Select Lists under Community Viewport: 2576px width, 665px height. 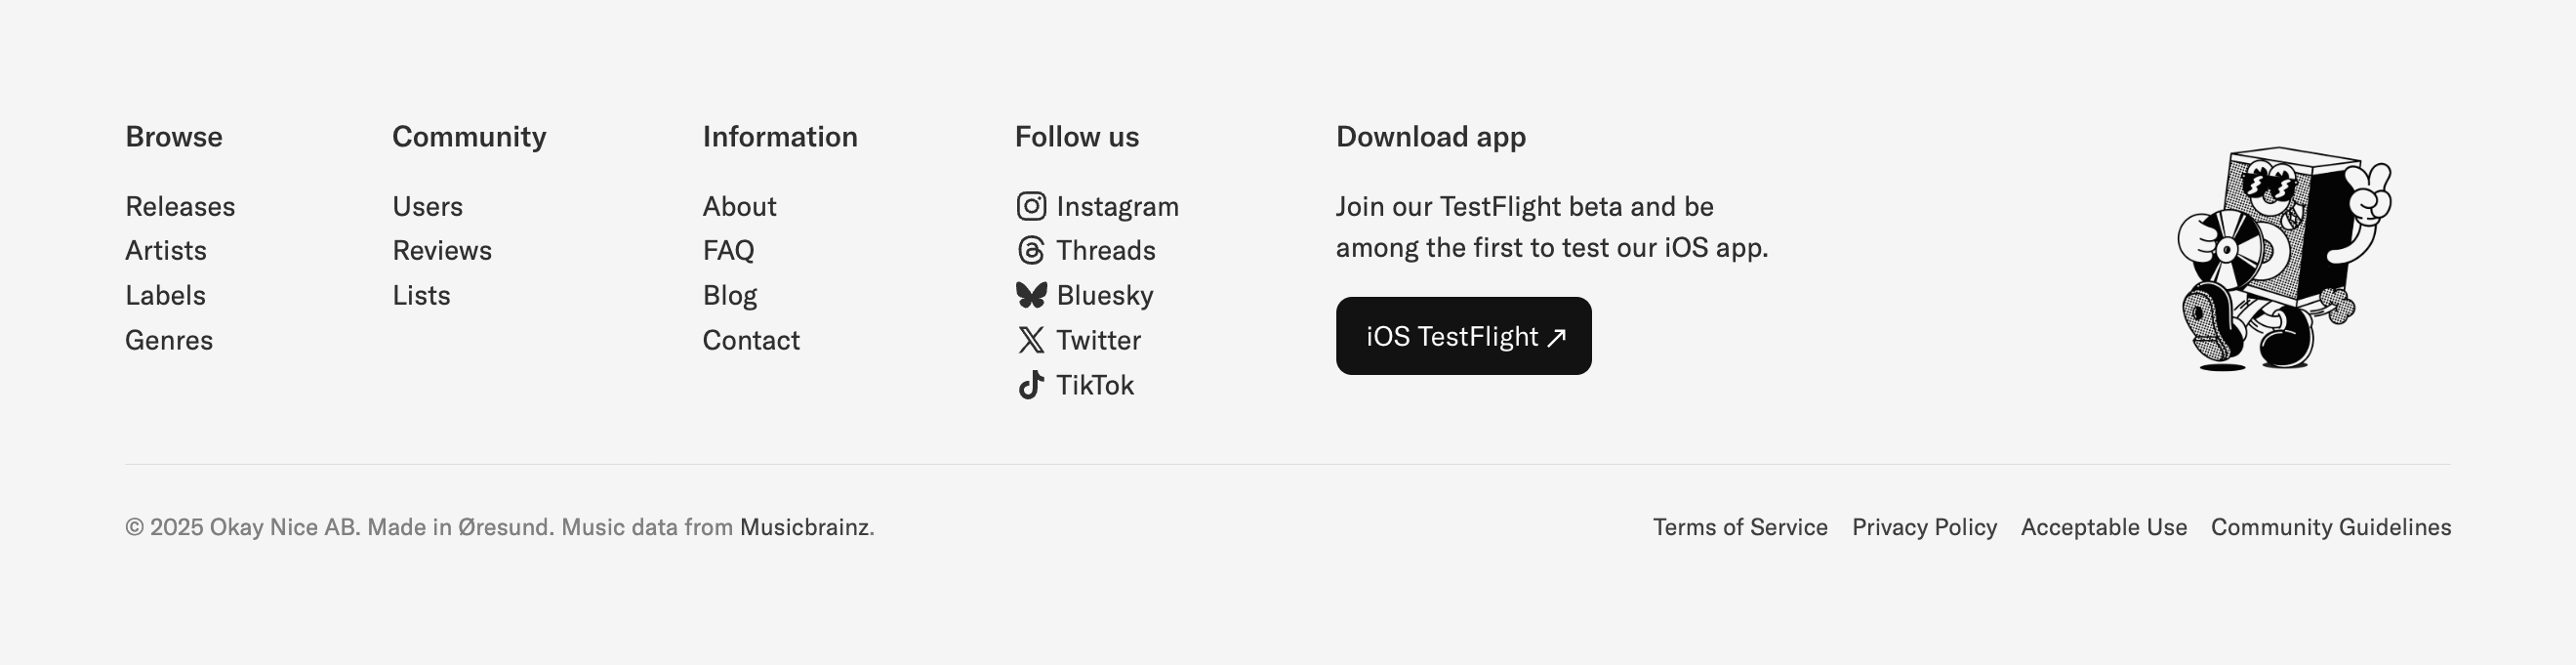click(x=421, y=296)
